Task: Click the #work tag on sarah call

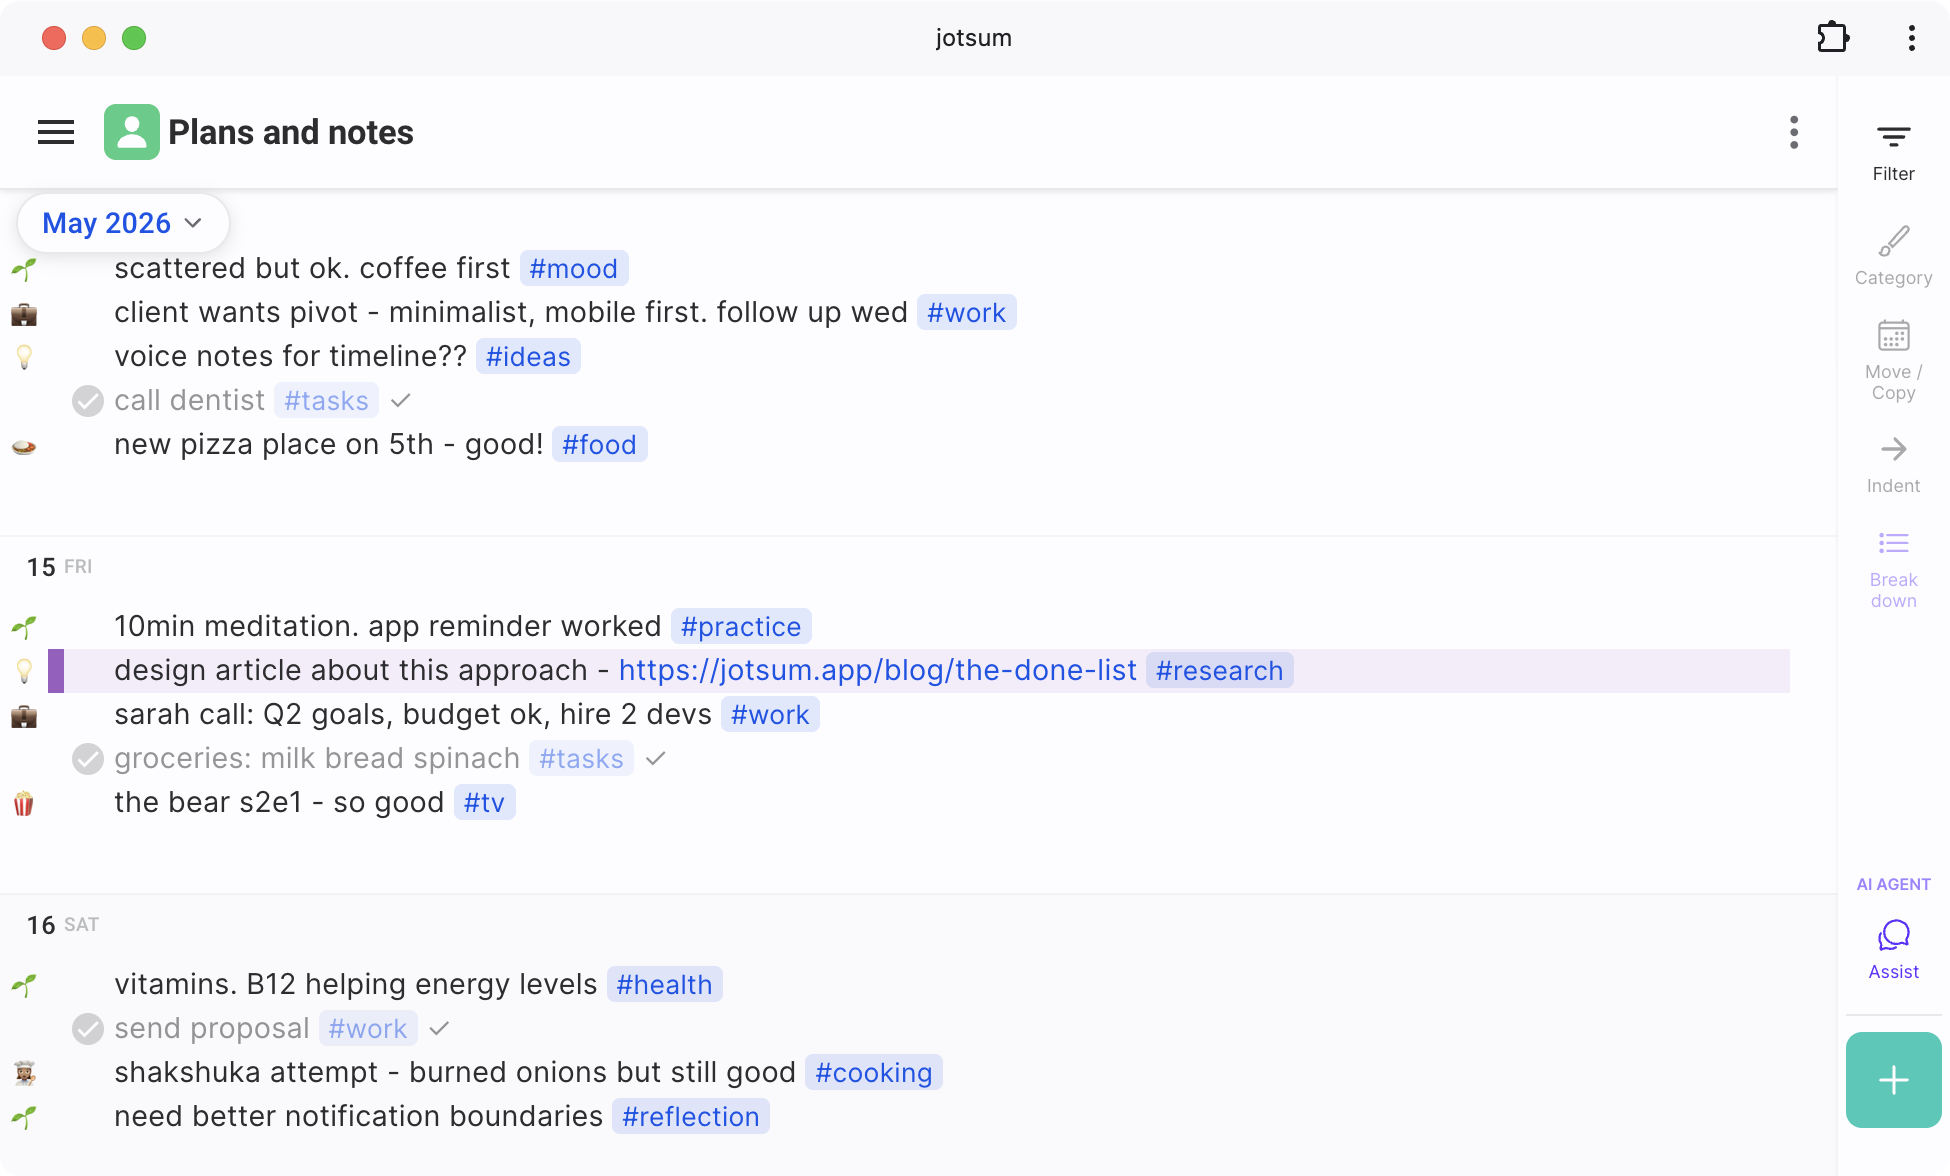Action: pos(770,714)
